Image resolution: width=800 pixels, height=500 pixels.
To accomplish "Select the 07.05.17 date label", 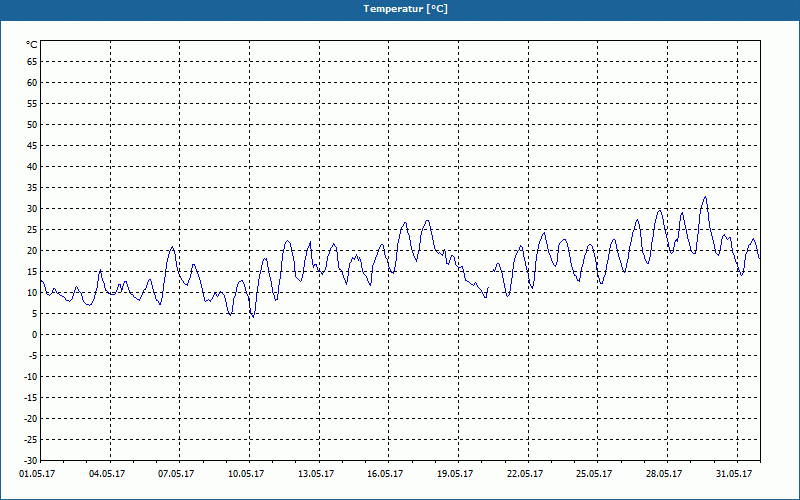I will pyautogui.click(x=176, y=474).
